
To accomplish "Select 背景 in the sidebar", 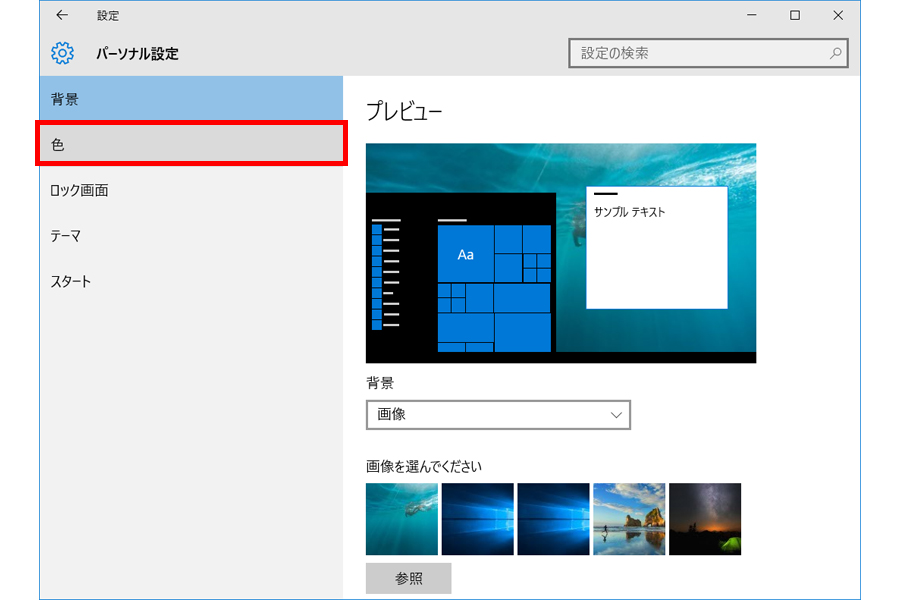I will 190,99.
